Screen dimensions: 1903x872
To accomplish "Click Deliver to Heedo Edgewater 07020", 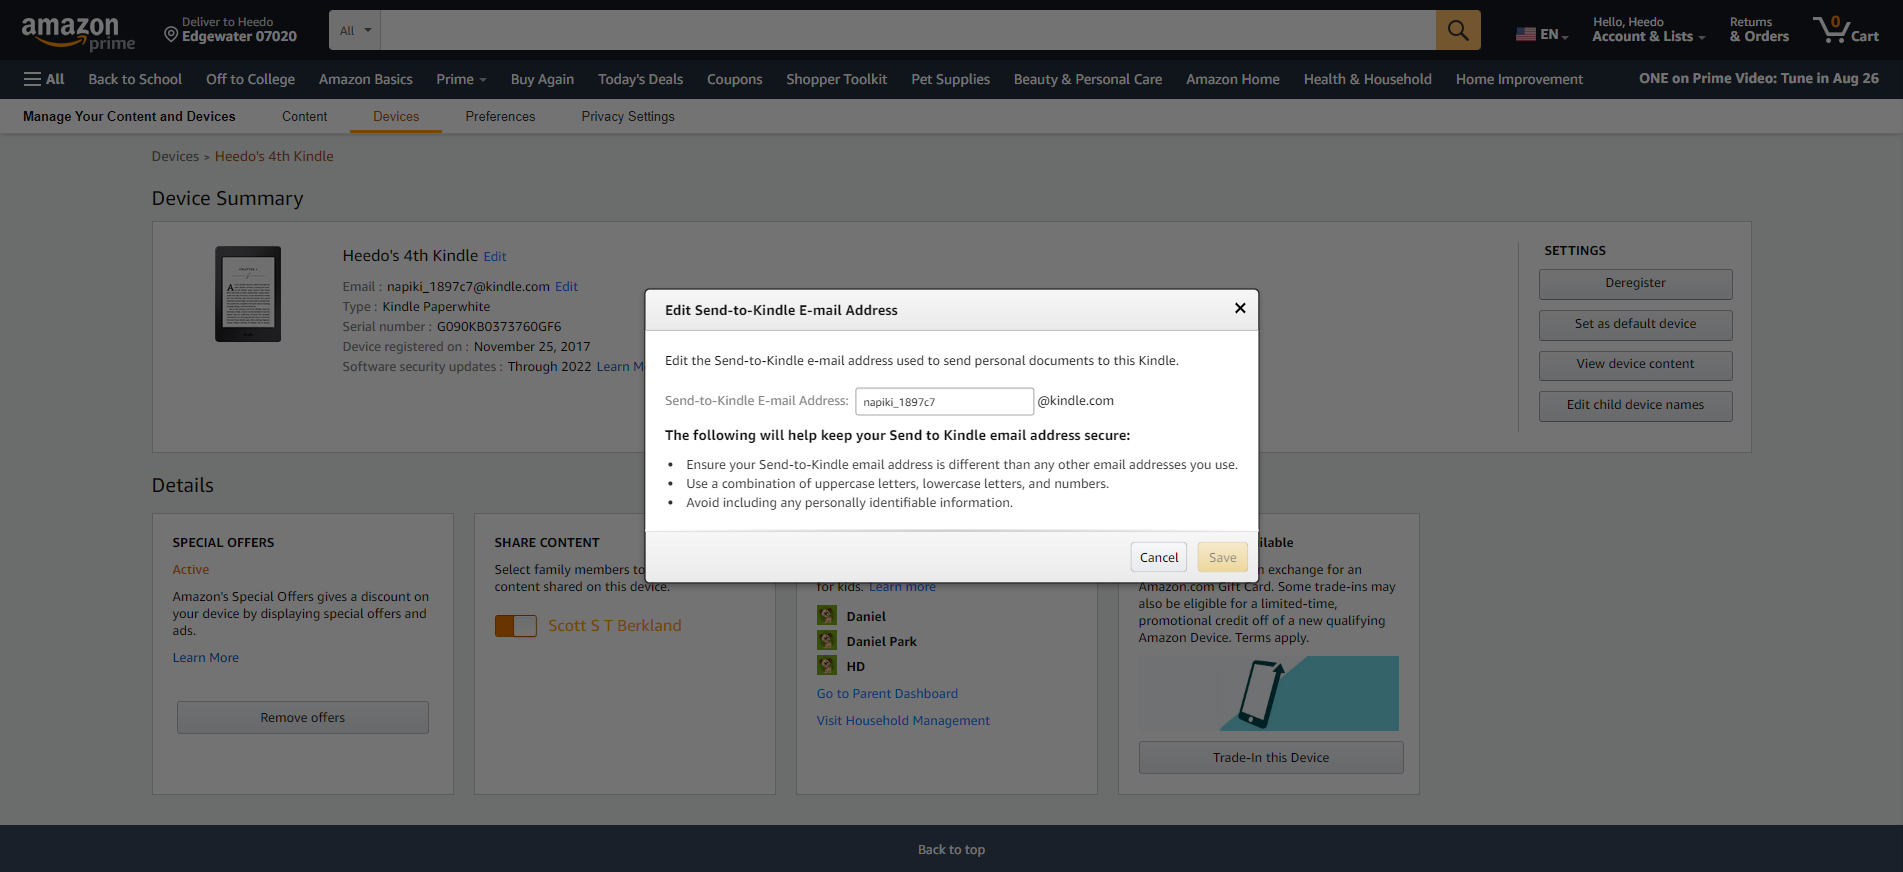I will tap(231, 30).
